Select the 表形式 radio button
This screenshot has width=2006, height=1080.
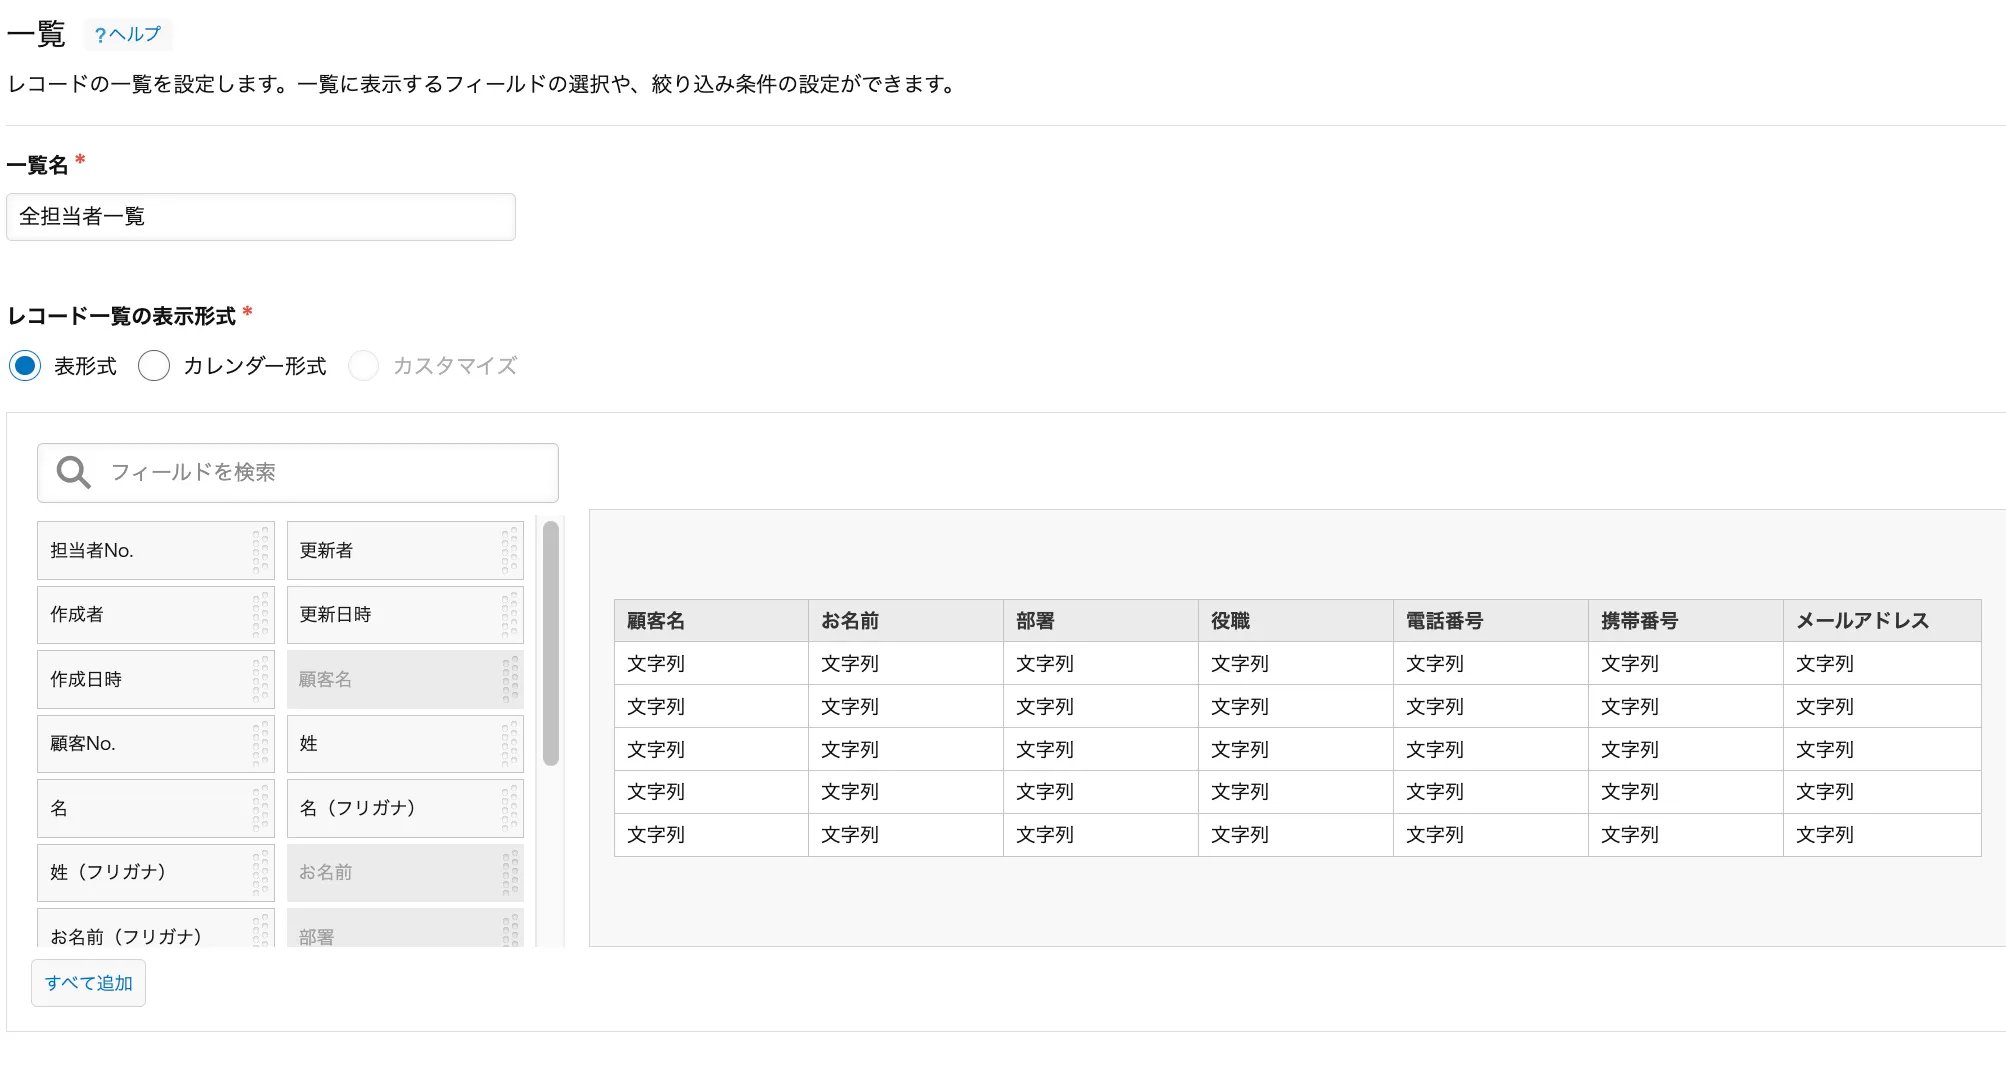click(25, 366)
